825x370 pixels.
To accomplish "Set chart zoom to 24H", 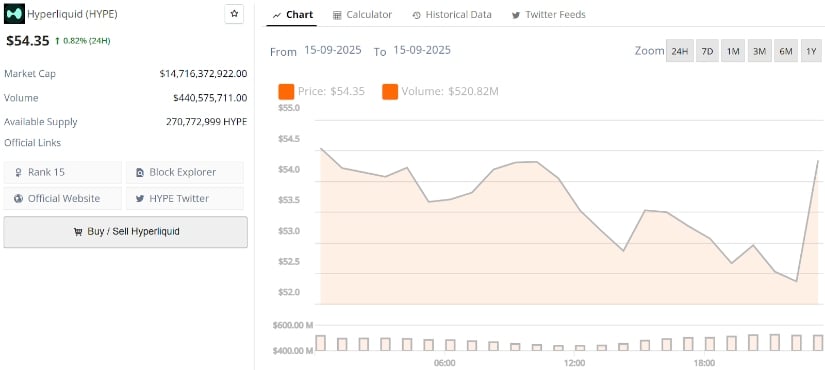I will click(x=680, y=51).
